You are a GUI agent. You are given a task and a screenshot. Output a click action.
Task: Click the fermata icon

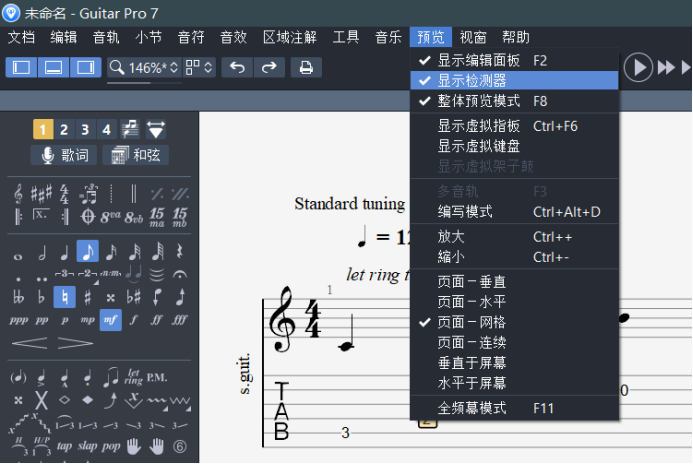(179, 275)
